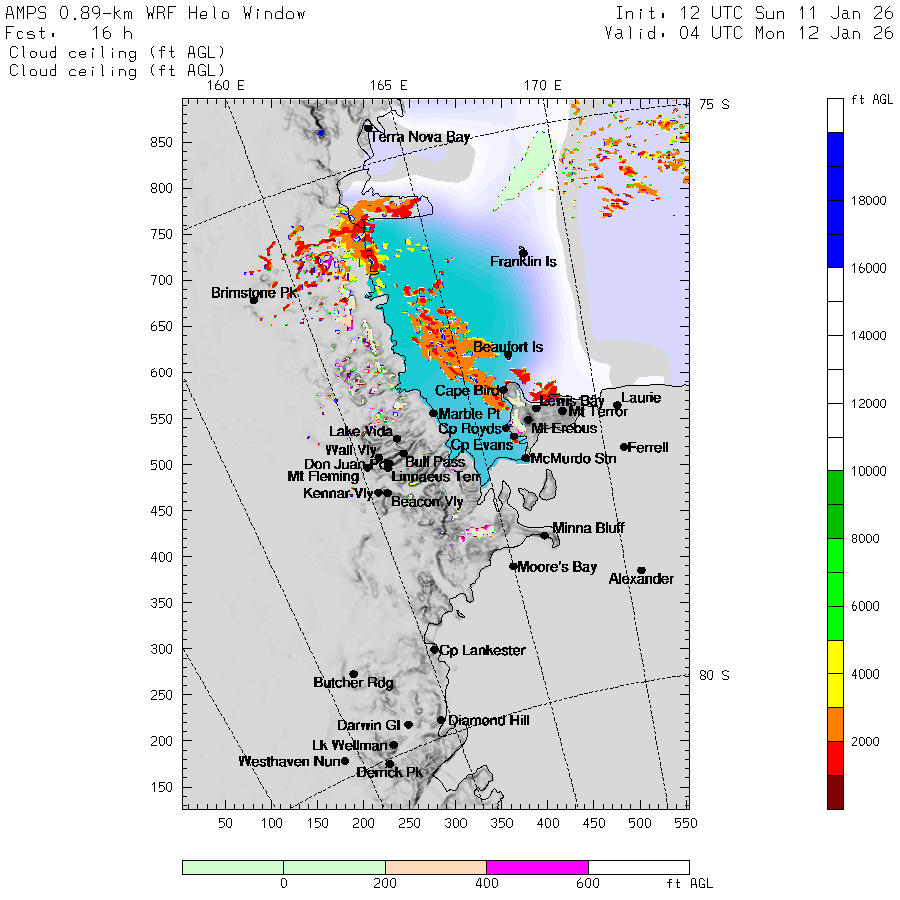The height and width of the screenshot is (900, 900).
Task: Select the Beaufort Is marker dot
Action: (x=508, y=355)
